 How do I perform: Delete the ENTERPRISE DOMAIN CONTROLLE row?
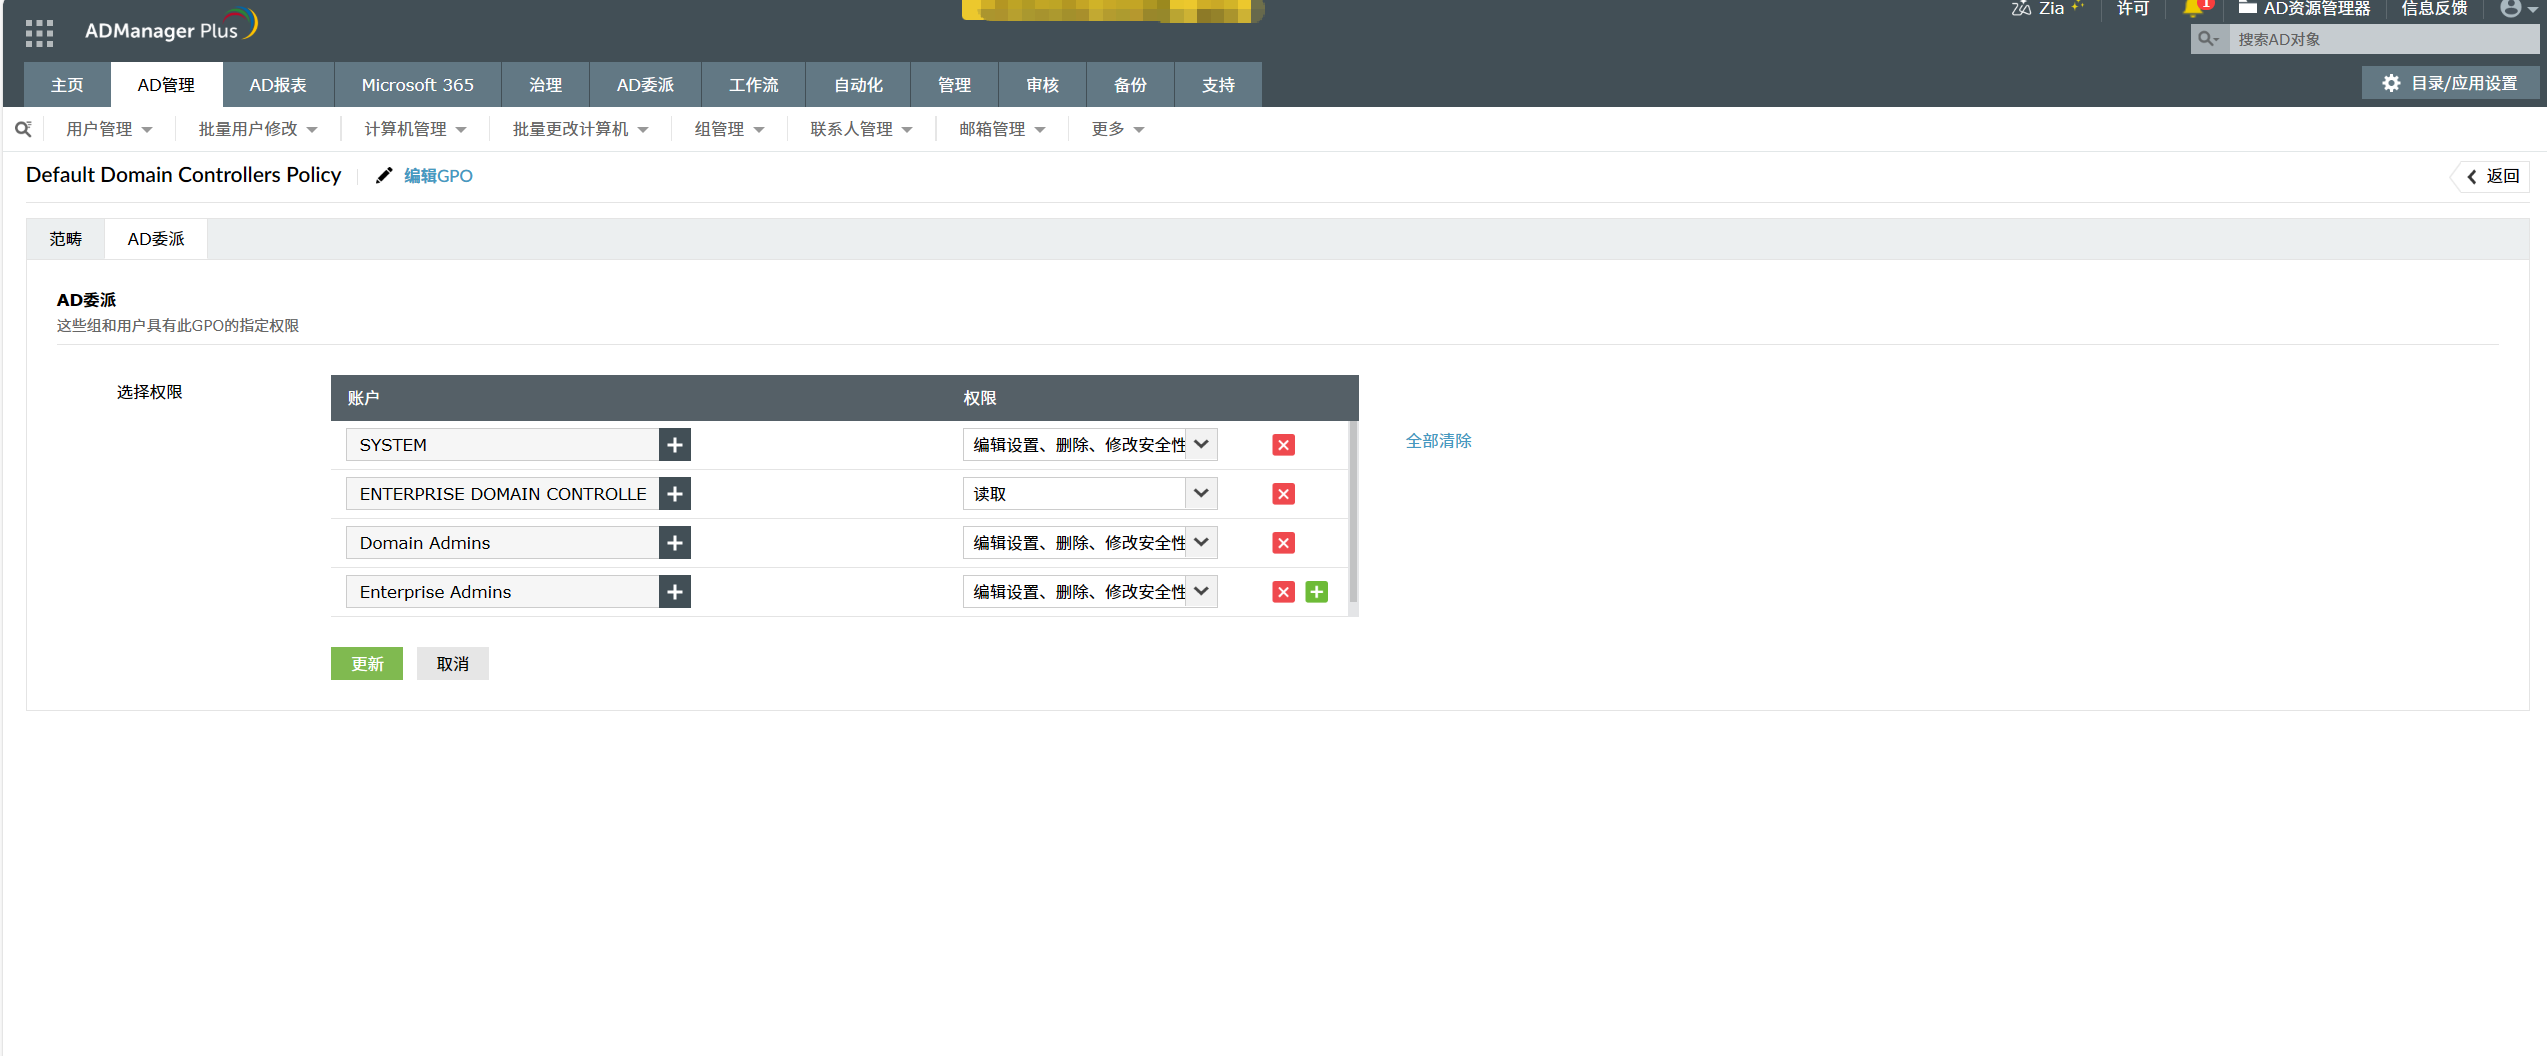point(1284,494)
